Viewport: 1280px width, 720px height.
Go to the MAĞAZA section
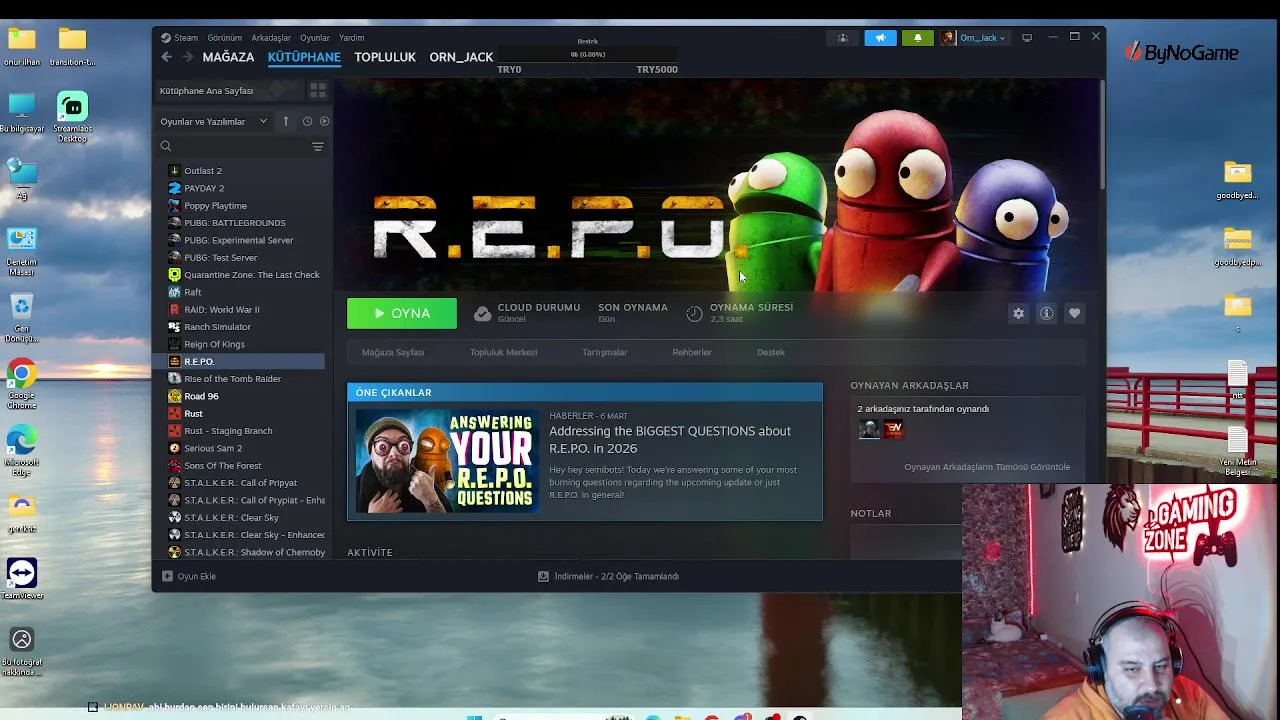click(228, 57)
